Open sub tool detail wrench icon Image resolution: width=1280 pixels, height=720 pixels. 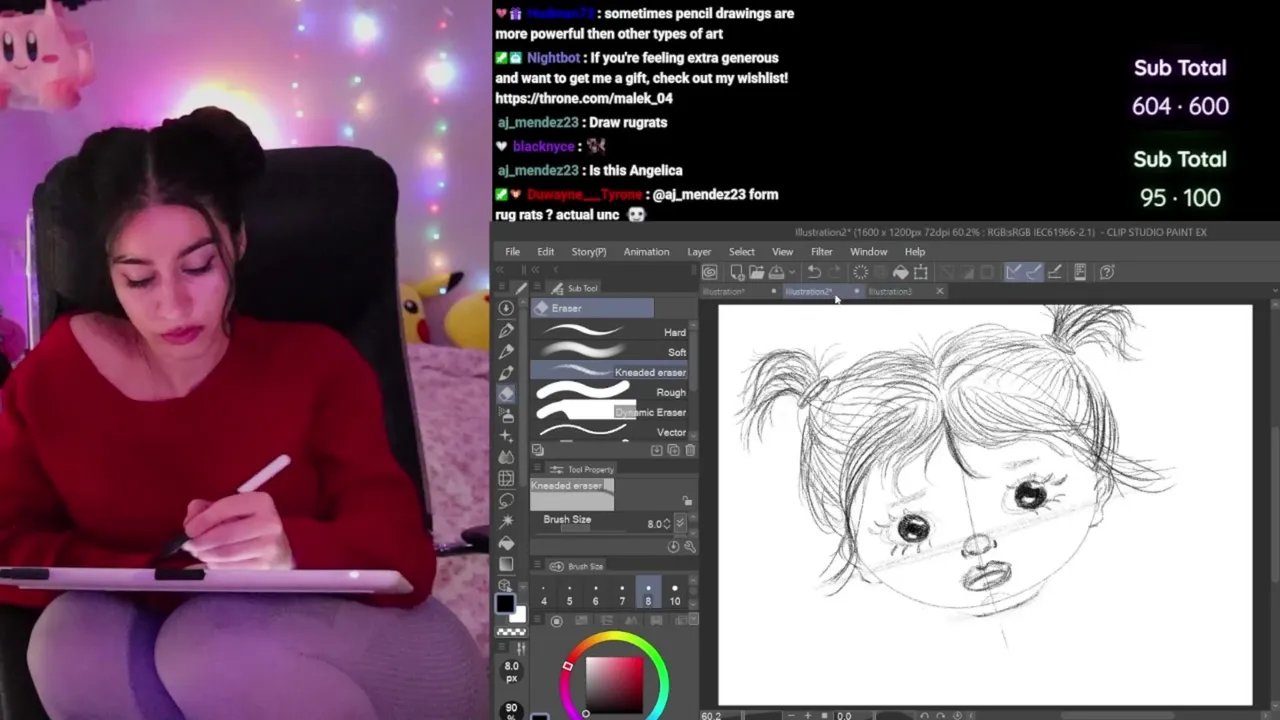click(690, 547)
